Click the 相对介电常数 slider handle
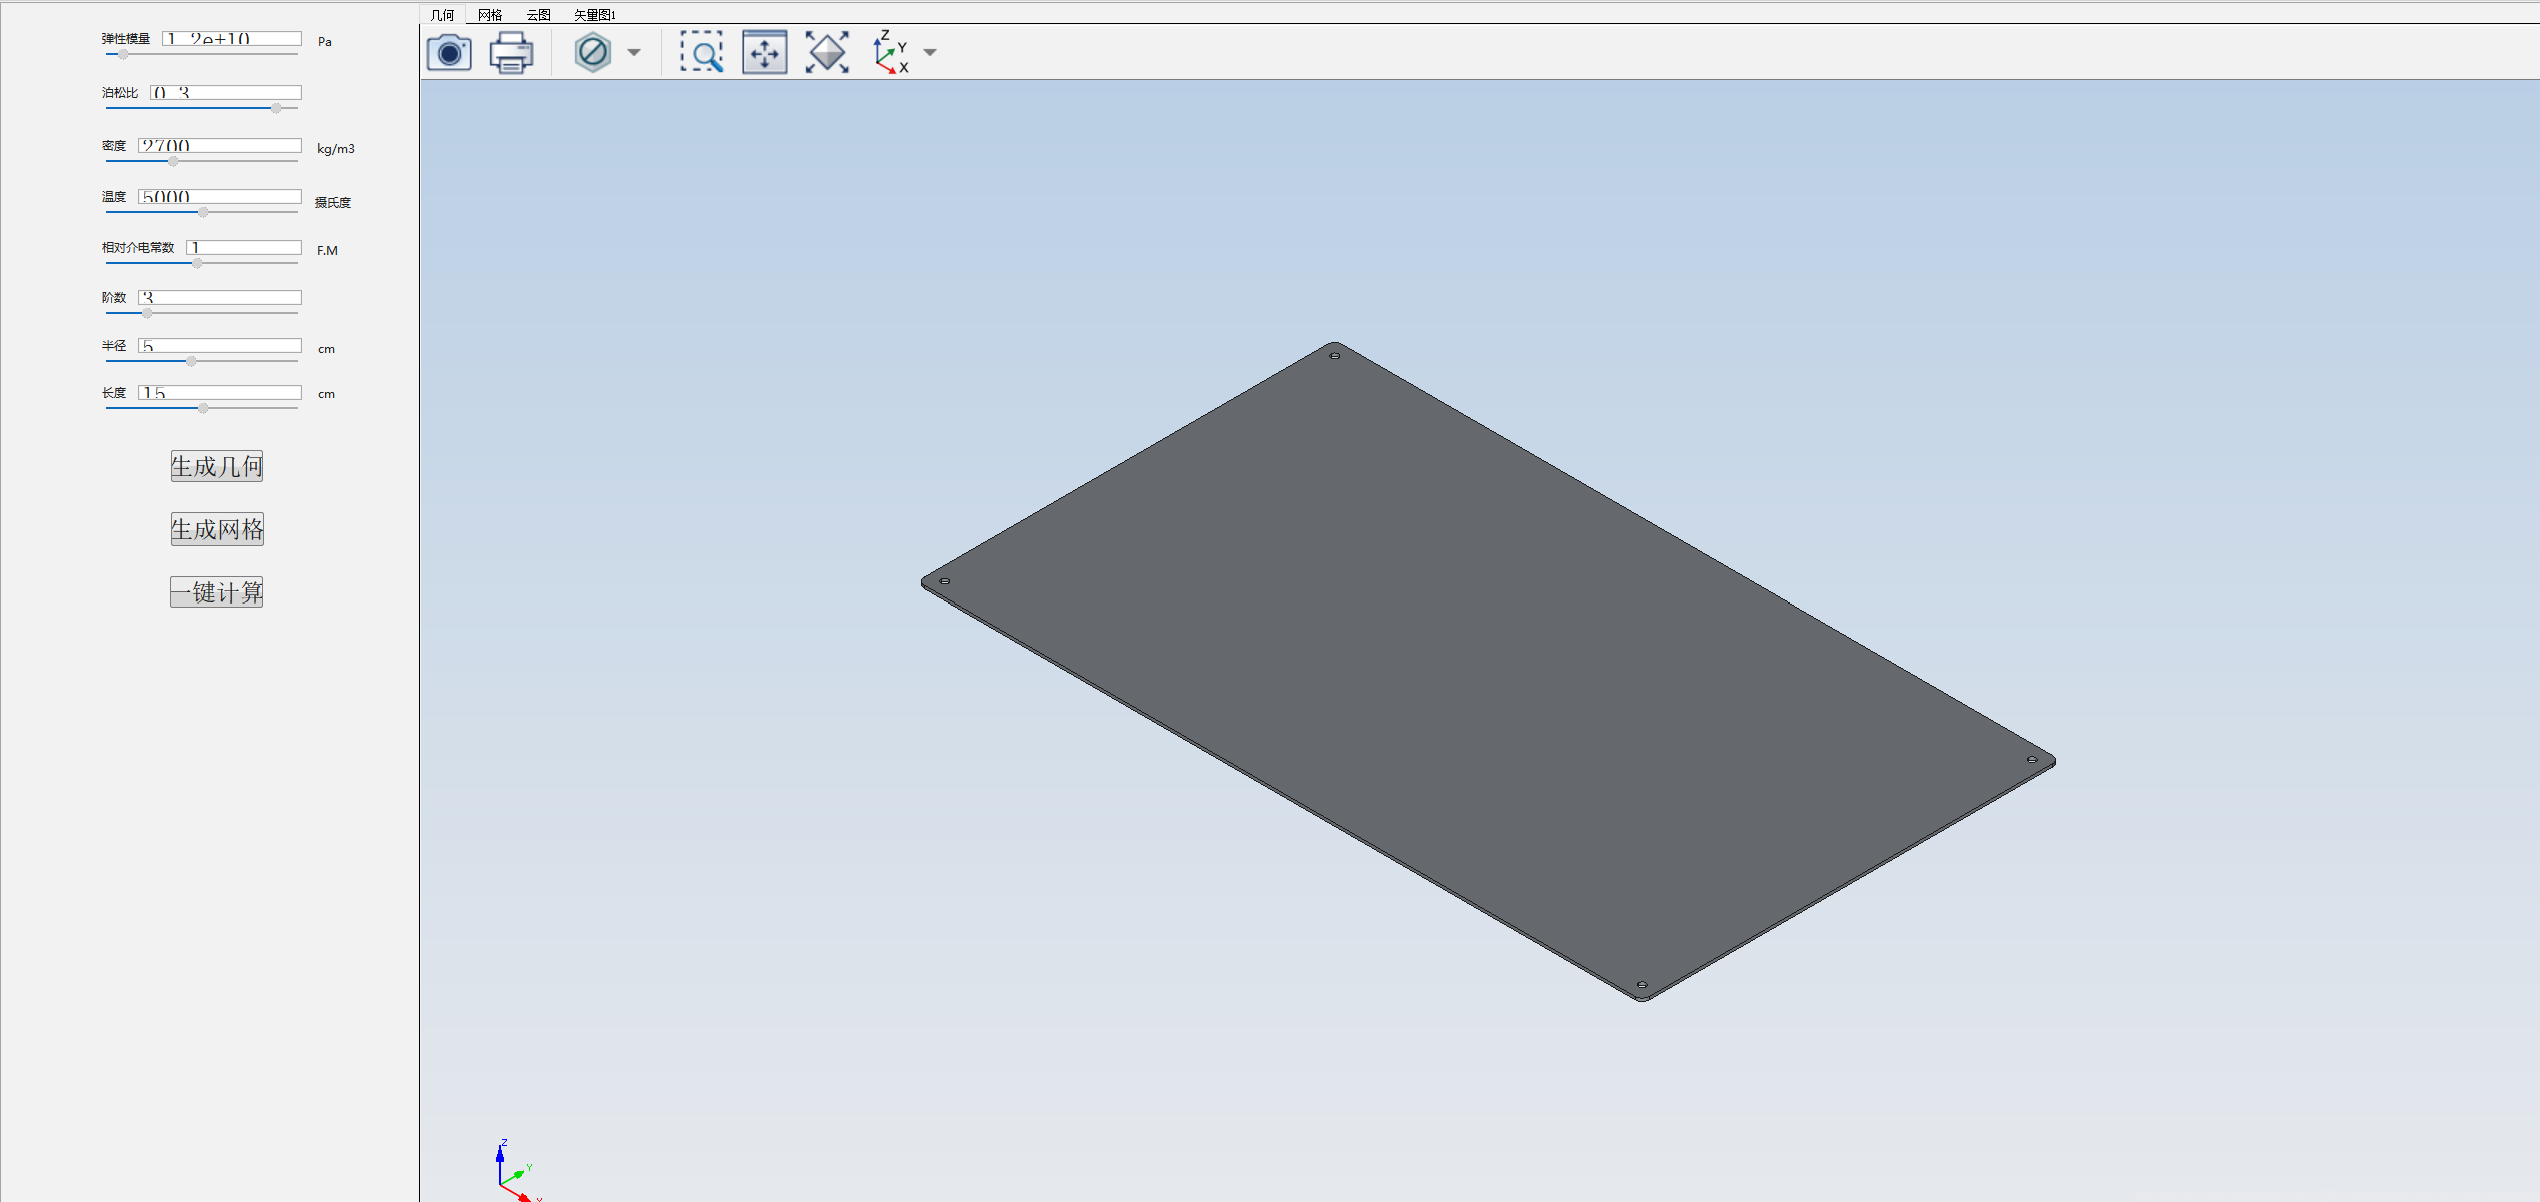Viewport: 2540px width, 1202px height. (x=197, y=263)
